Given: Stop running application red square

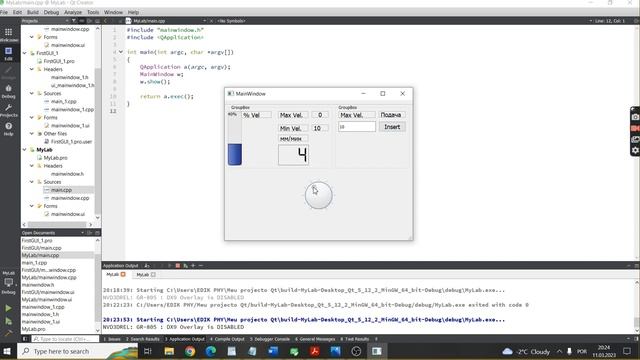Looking at the screenshot, I should (178, 266).
